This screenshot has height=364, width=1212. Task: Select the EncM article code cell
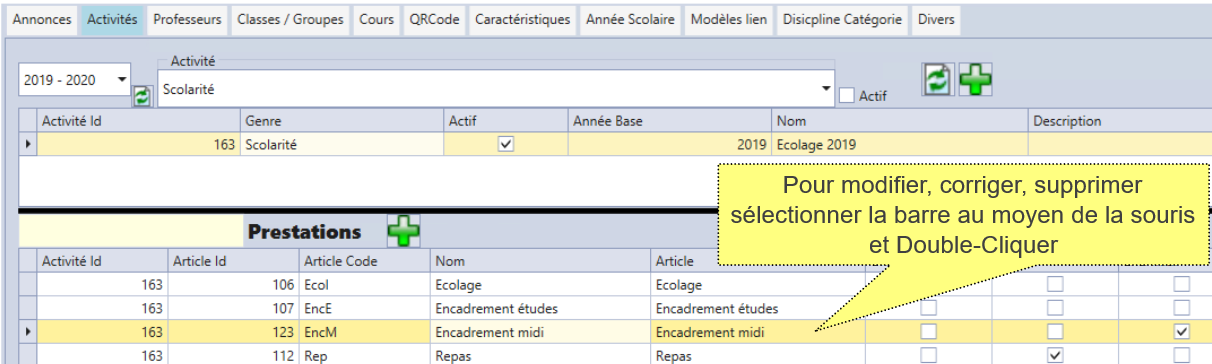pos(364,331)
